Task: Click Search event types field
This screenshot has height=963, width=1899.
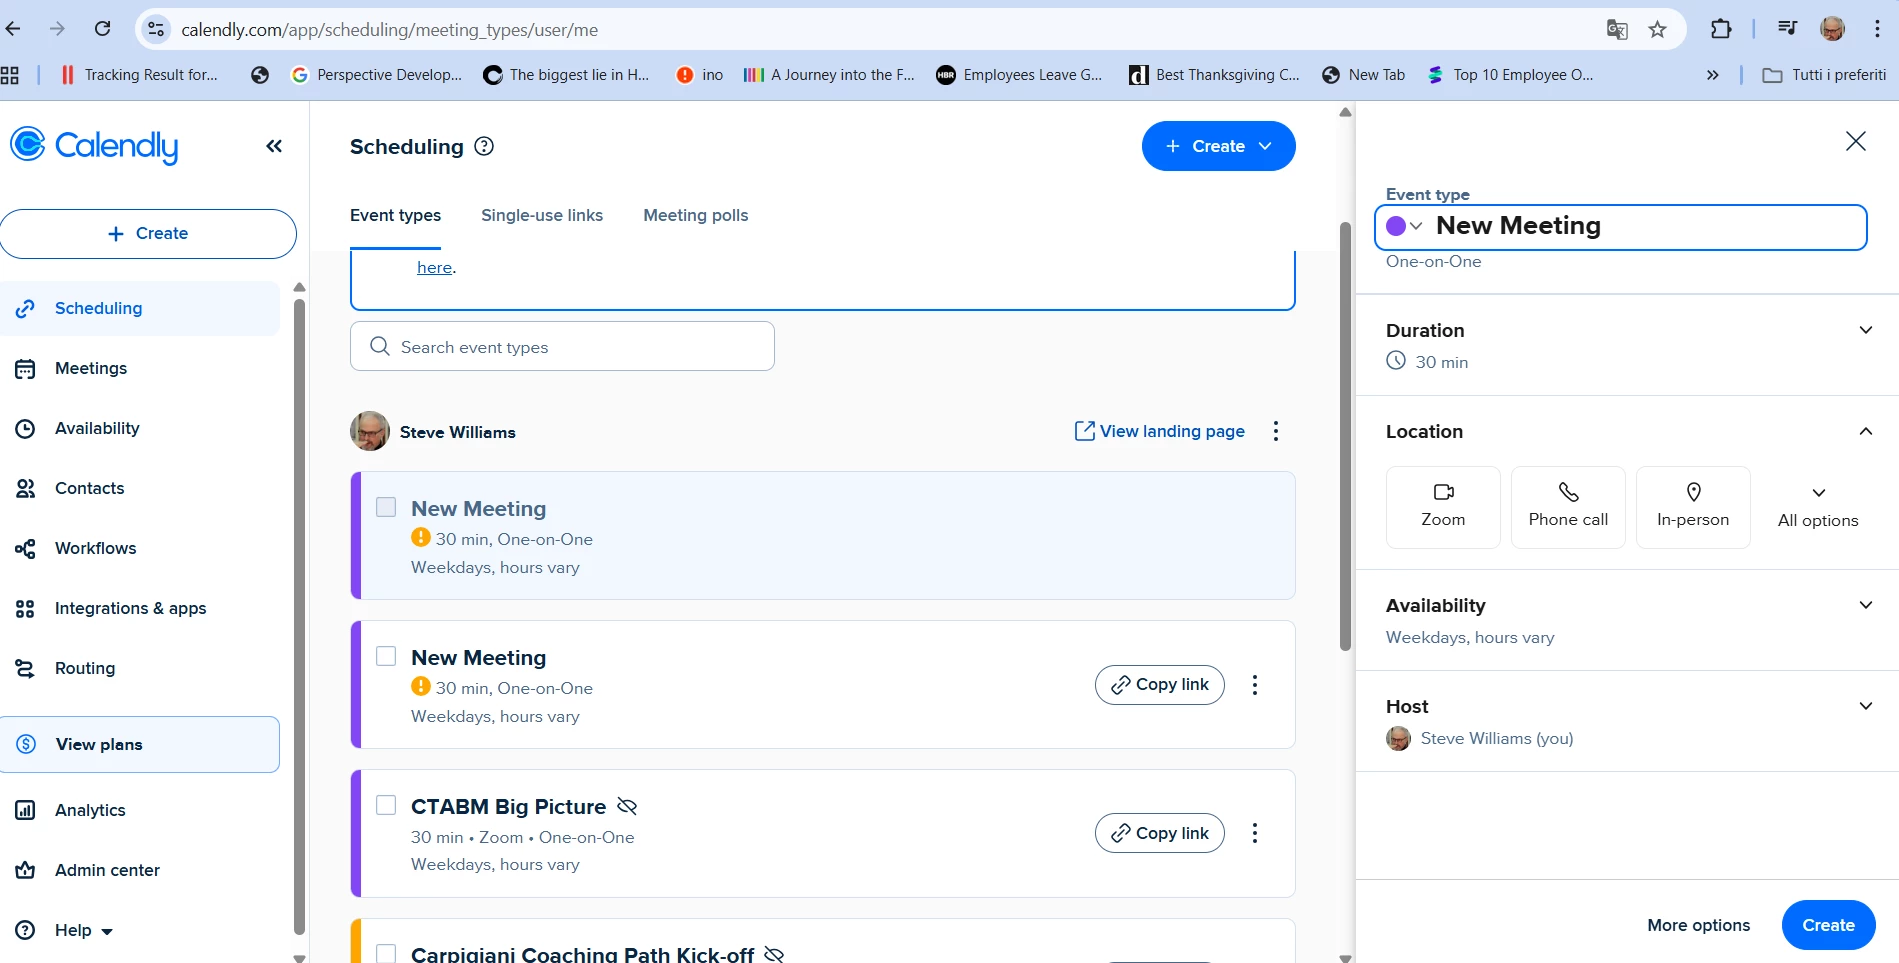Action: click(562, 346)
